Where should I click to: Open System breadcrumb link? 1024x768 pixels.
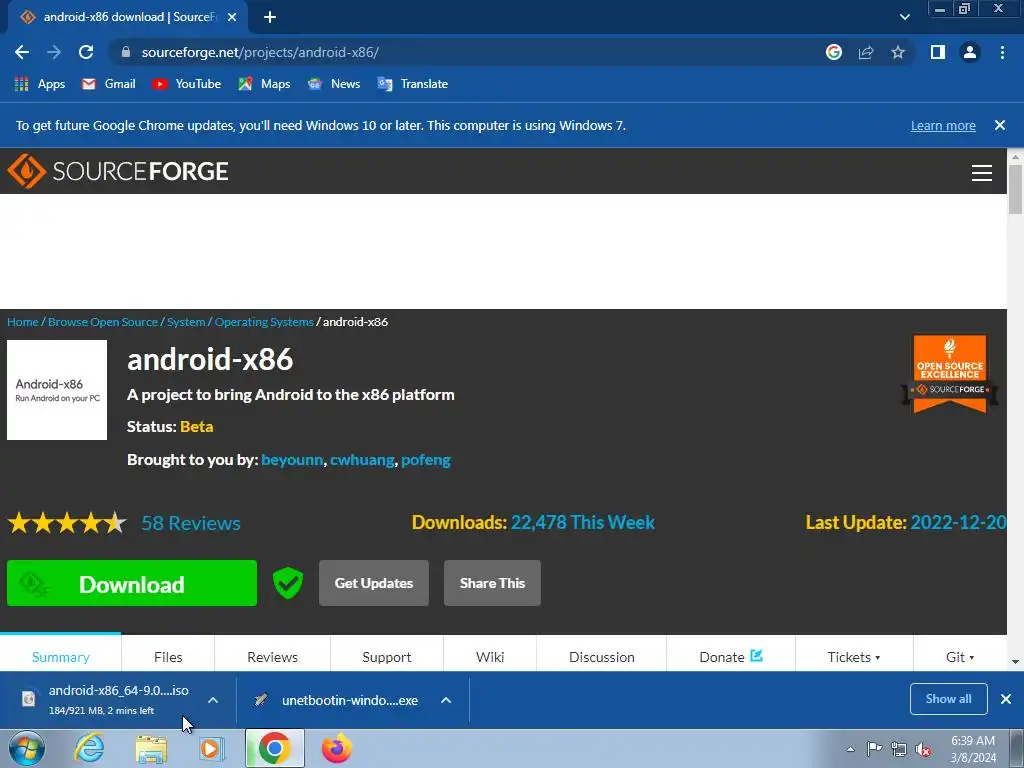click(x=185, y=322)
